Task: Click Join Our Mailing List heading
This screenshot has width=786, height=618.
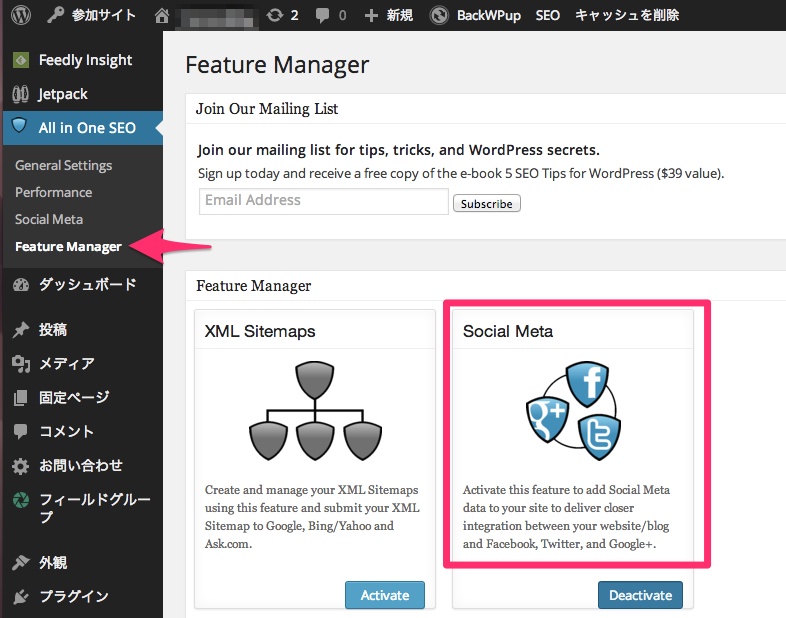Action: (267, 109)
